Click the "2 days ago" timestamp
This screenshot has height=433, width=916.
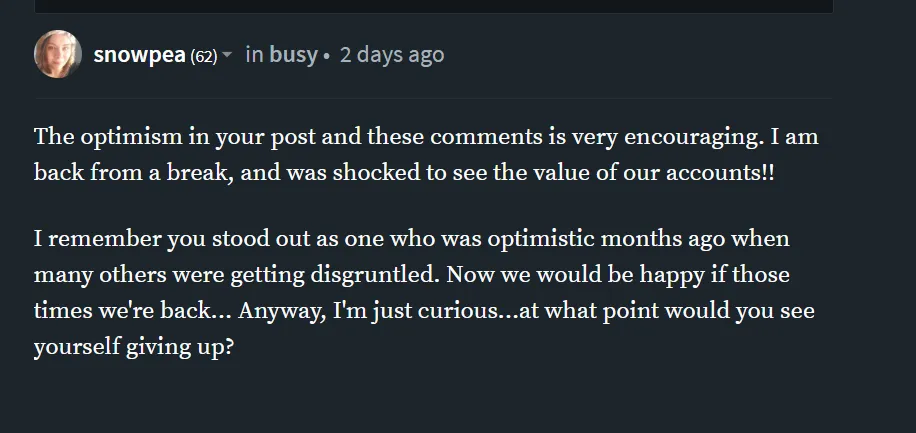click(391, 55)
